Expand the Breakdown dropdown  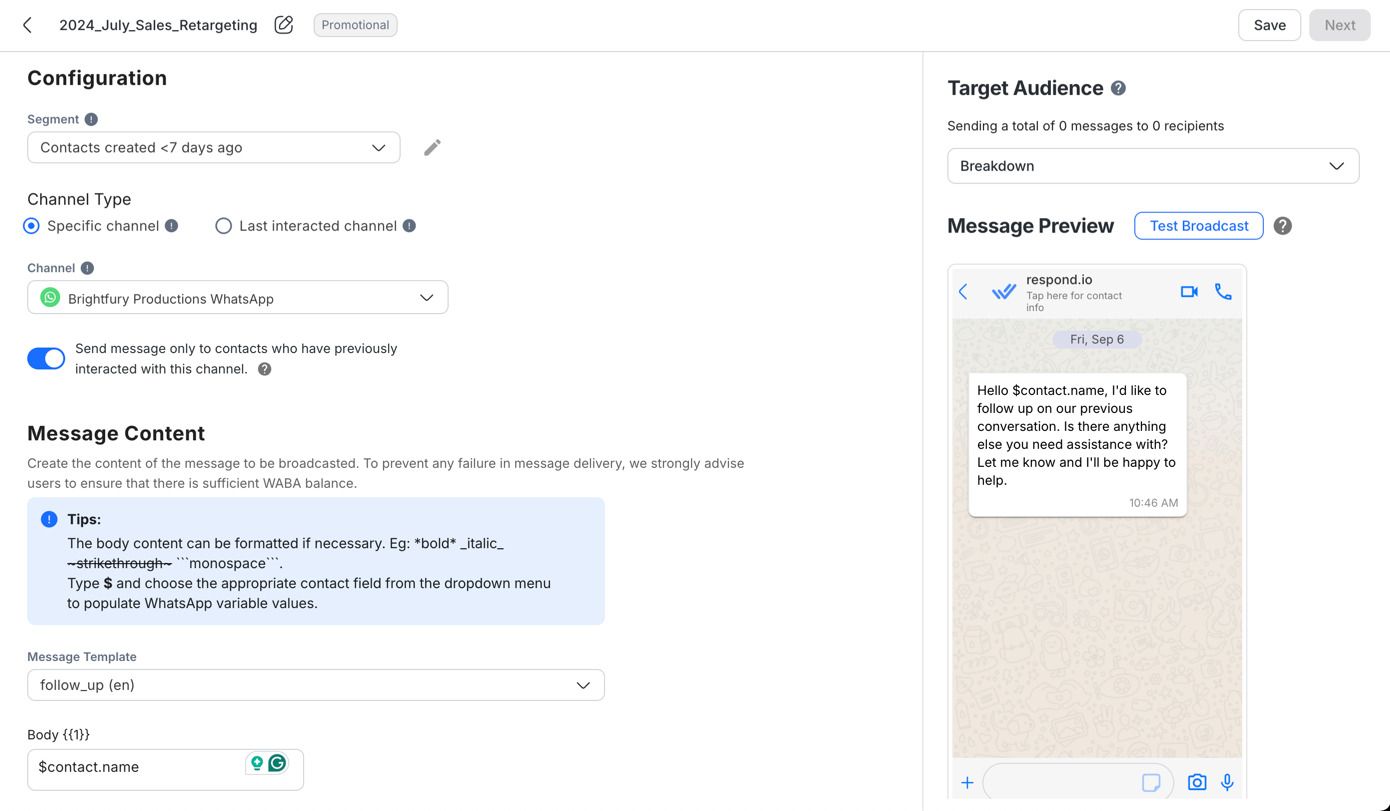1153,166
